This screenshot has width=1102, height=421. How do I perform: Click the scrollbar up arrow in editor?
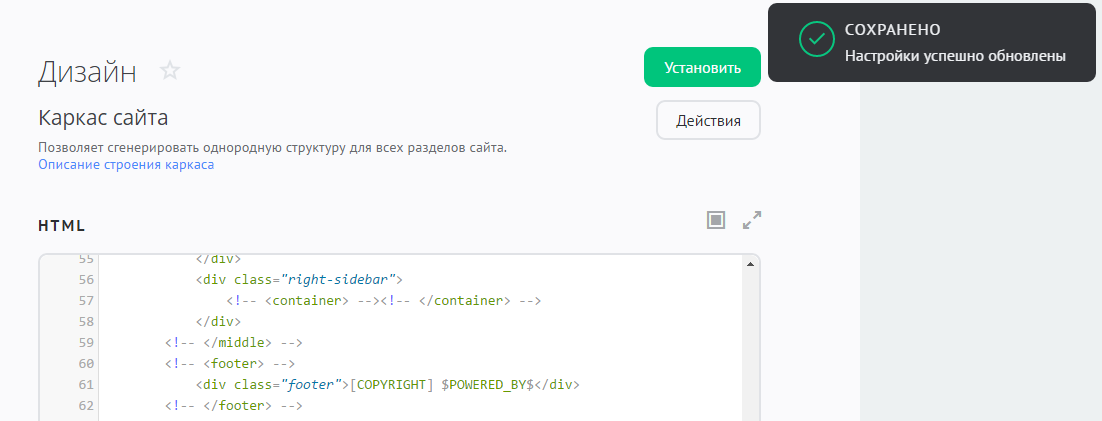click(749, 264)
